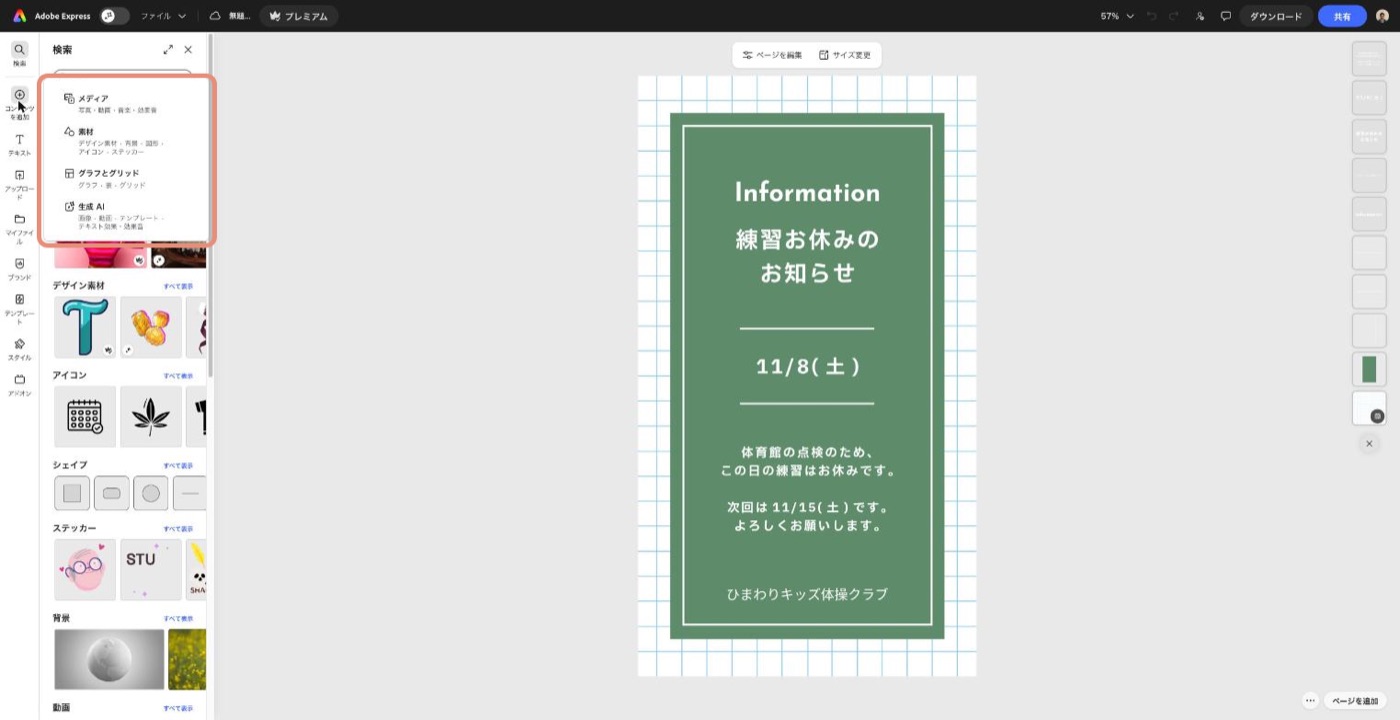Click ページを編集 above the canvas

point(772,55)
